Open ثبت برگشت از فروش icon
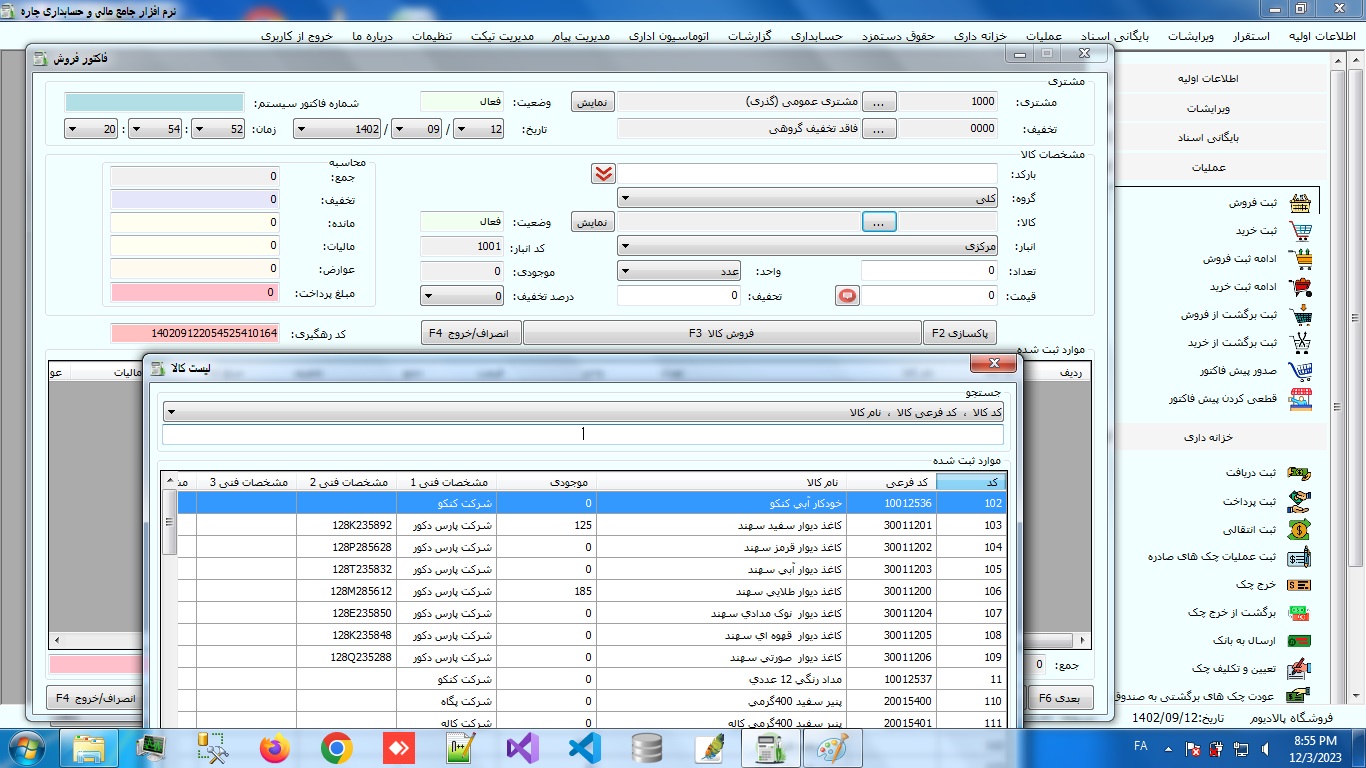1366x768 pixels. pyautogui.click(x=1300, y=315)
